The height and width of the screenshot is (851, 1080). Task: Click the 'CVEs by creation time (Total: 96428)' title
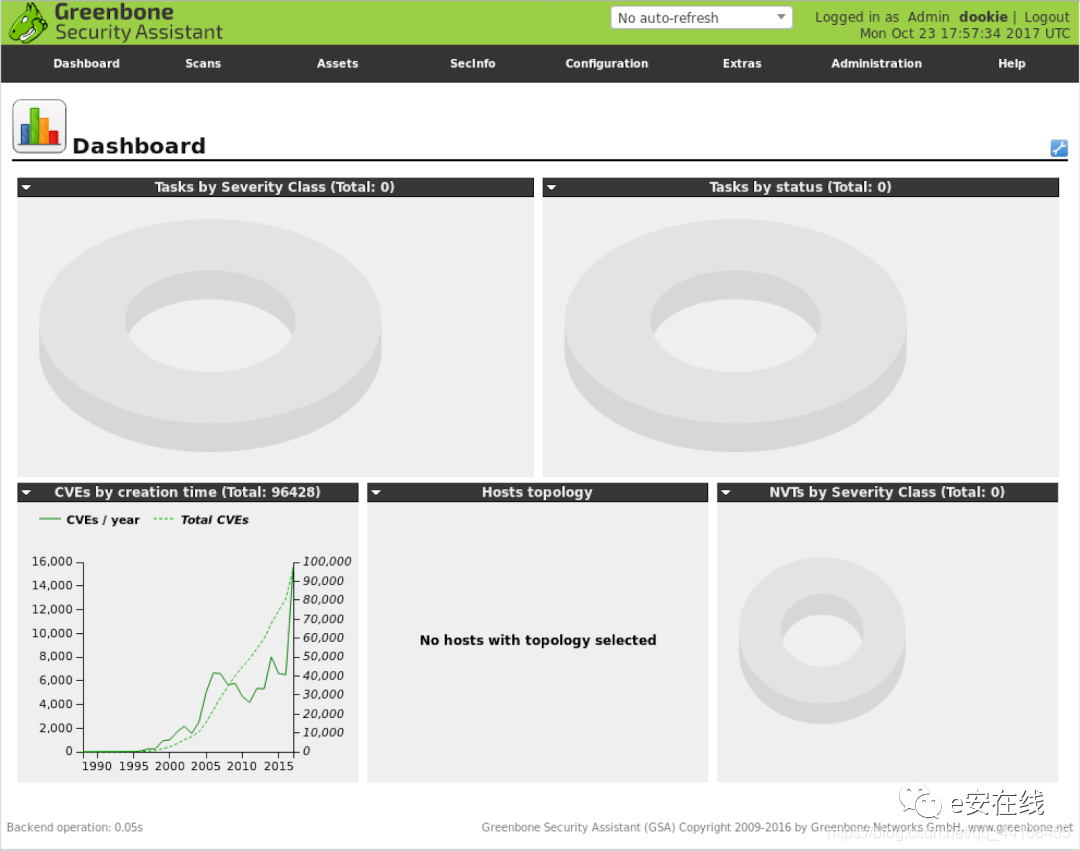tap(187, 492)
